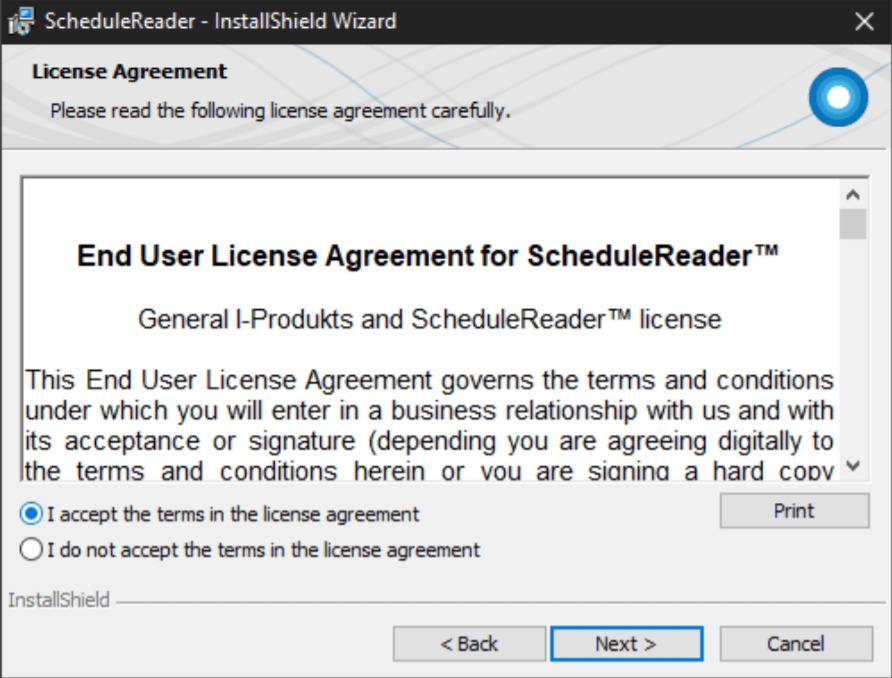Print the license agreement

tap(794, 511)
